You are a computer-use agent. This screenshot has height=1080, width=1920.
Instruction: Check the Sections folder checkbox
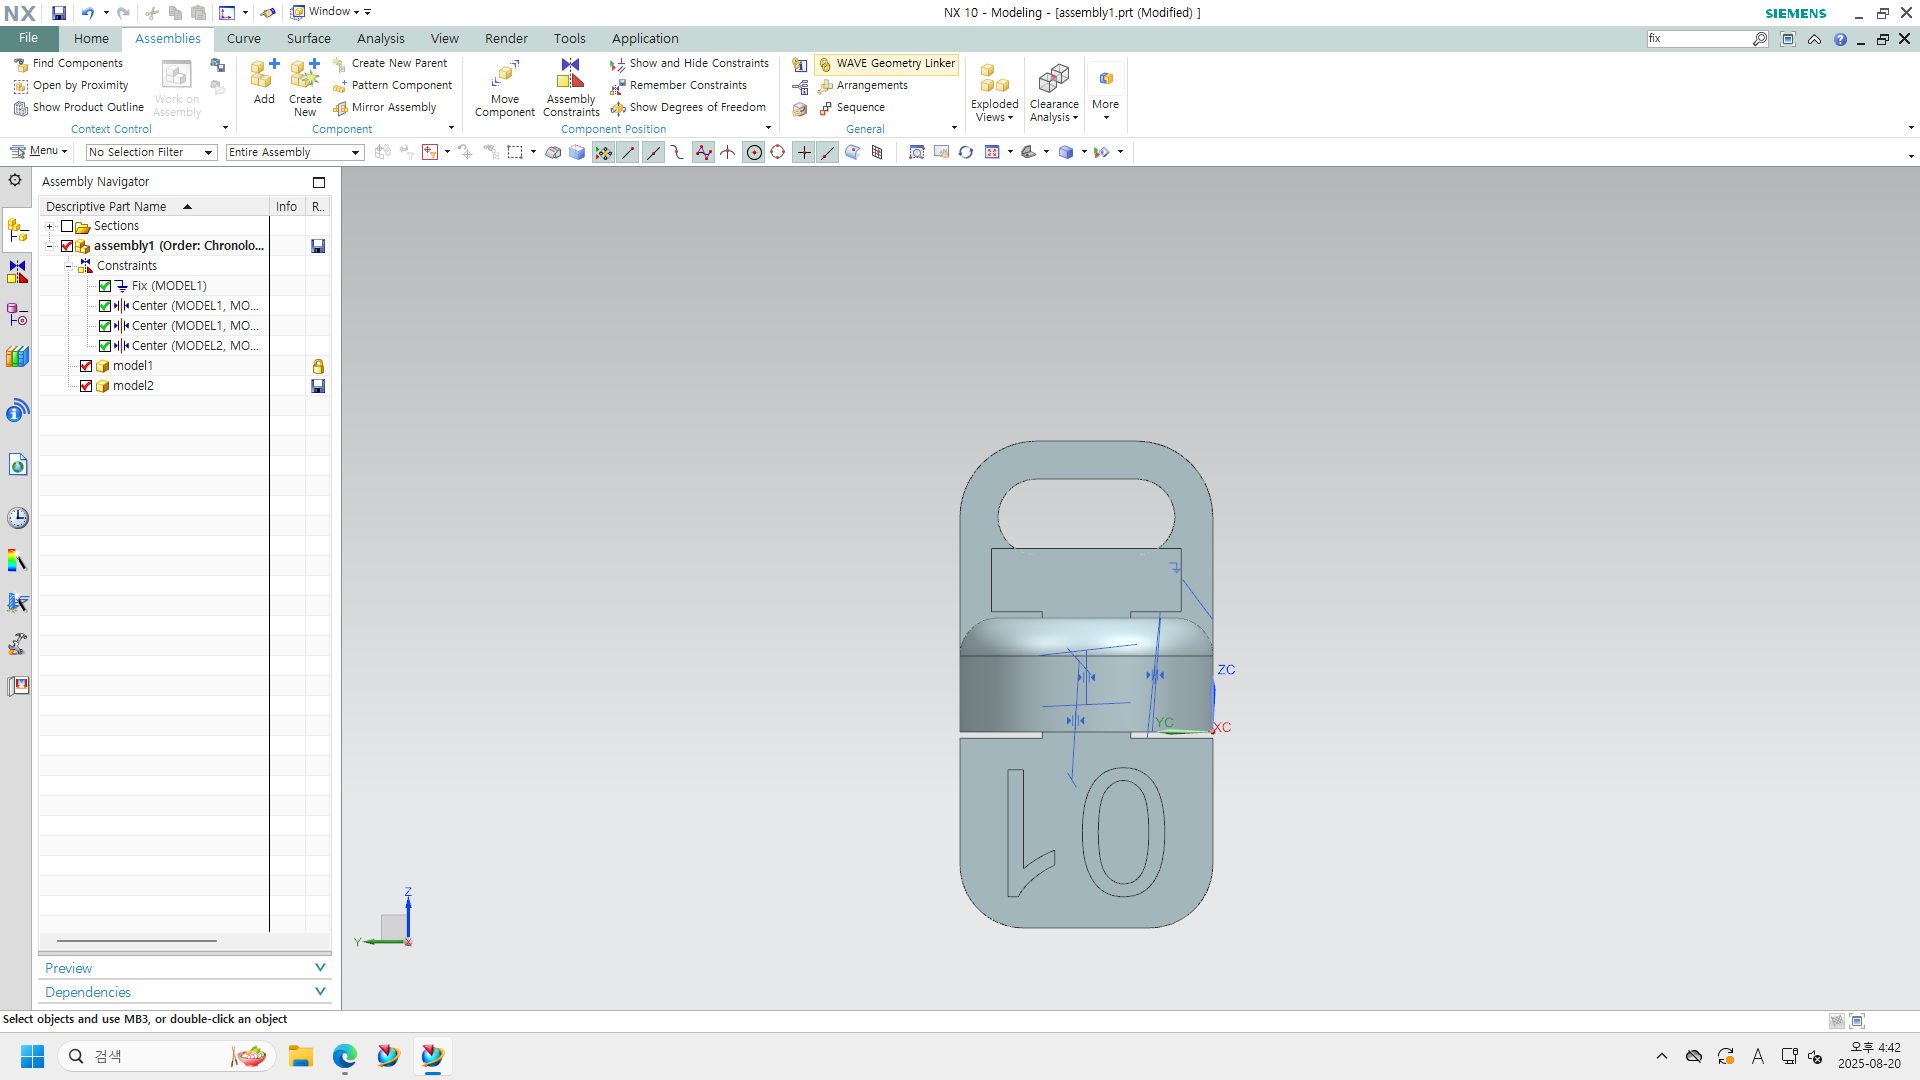coord(67,226)
